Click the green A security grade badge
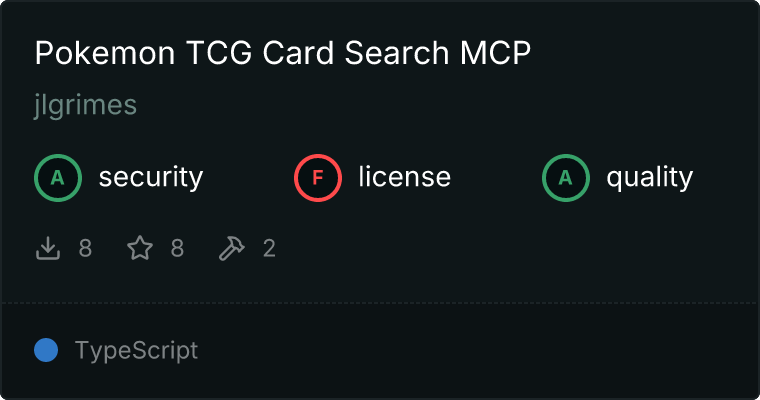The width and height of the screenshot is (760, 400). [58, 178]
